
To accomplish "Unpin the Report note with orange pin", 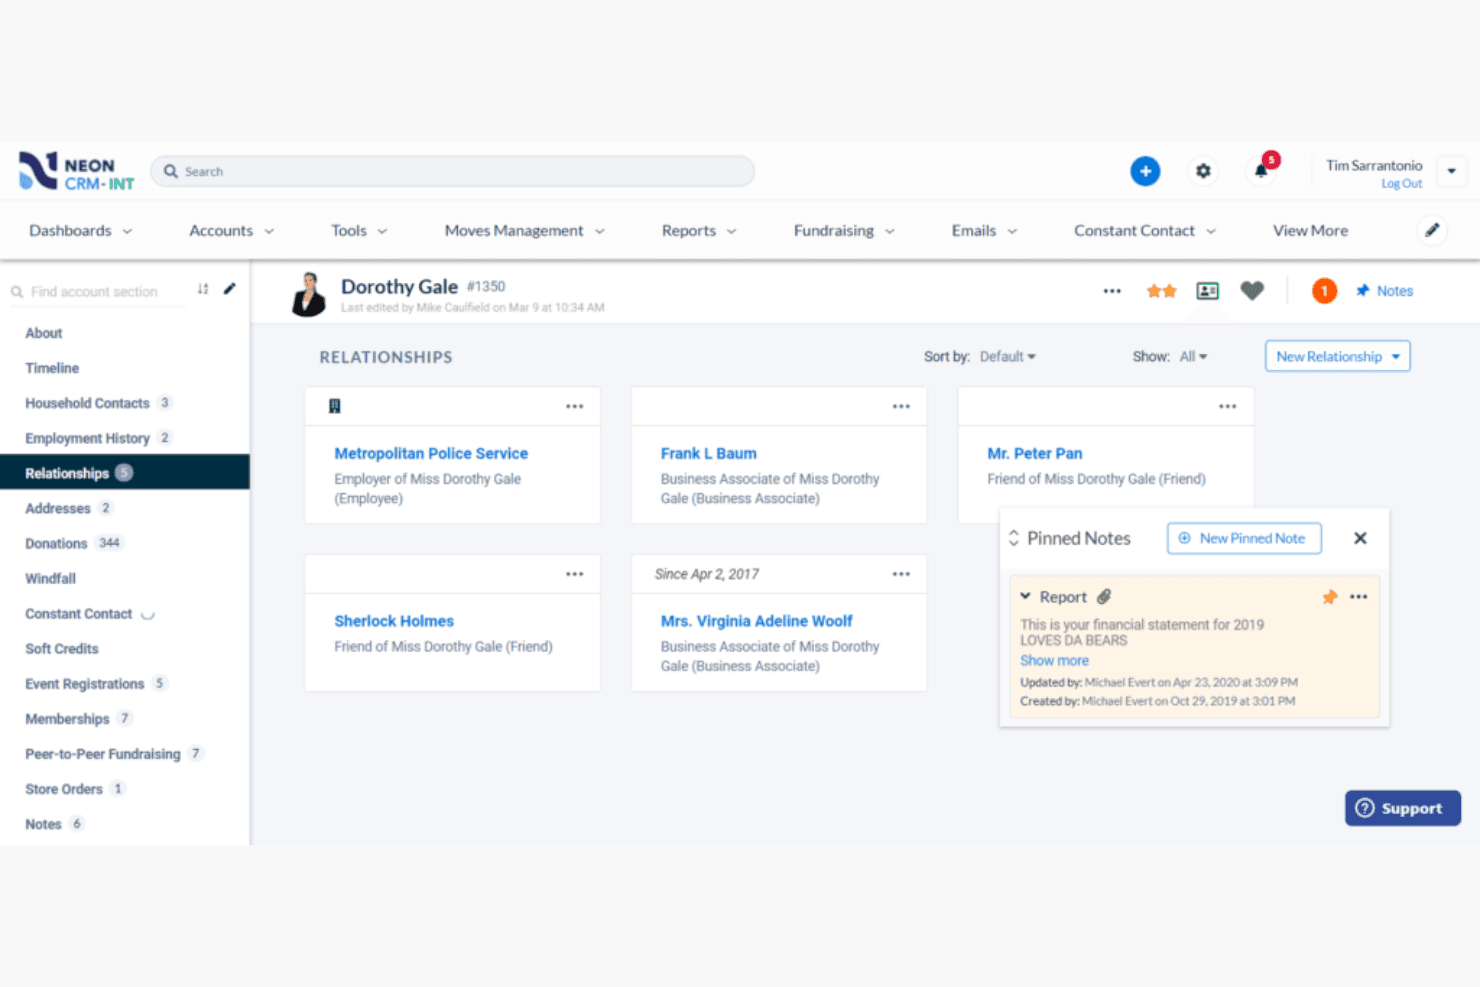I will coord(1330,597).
